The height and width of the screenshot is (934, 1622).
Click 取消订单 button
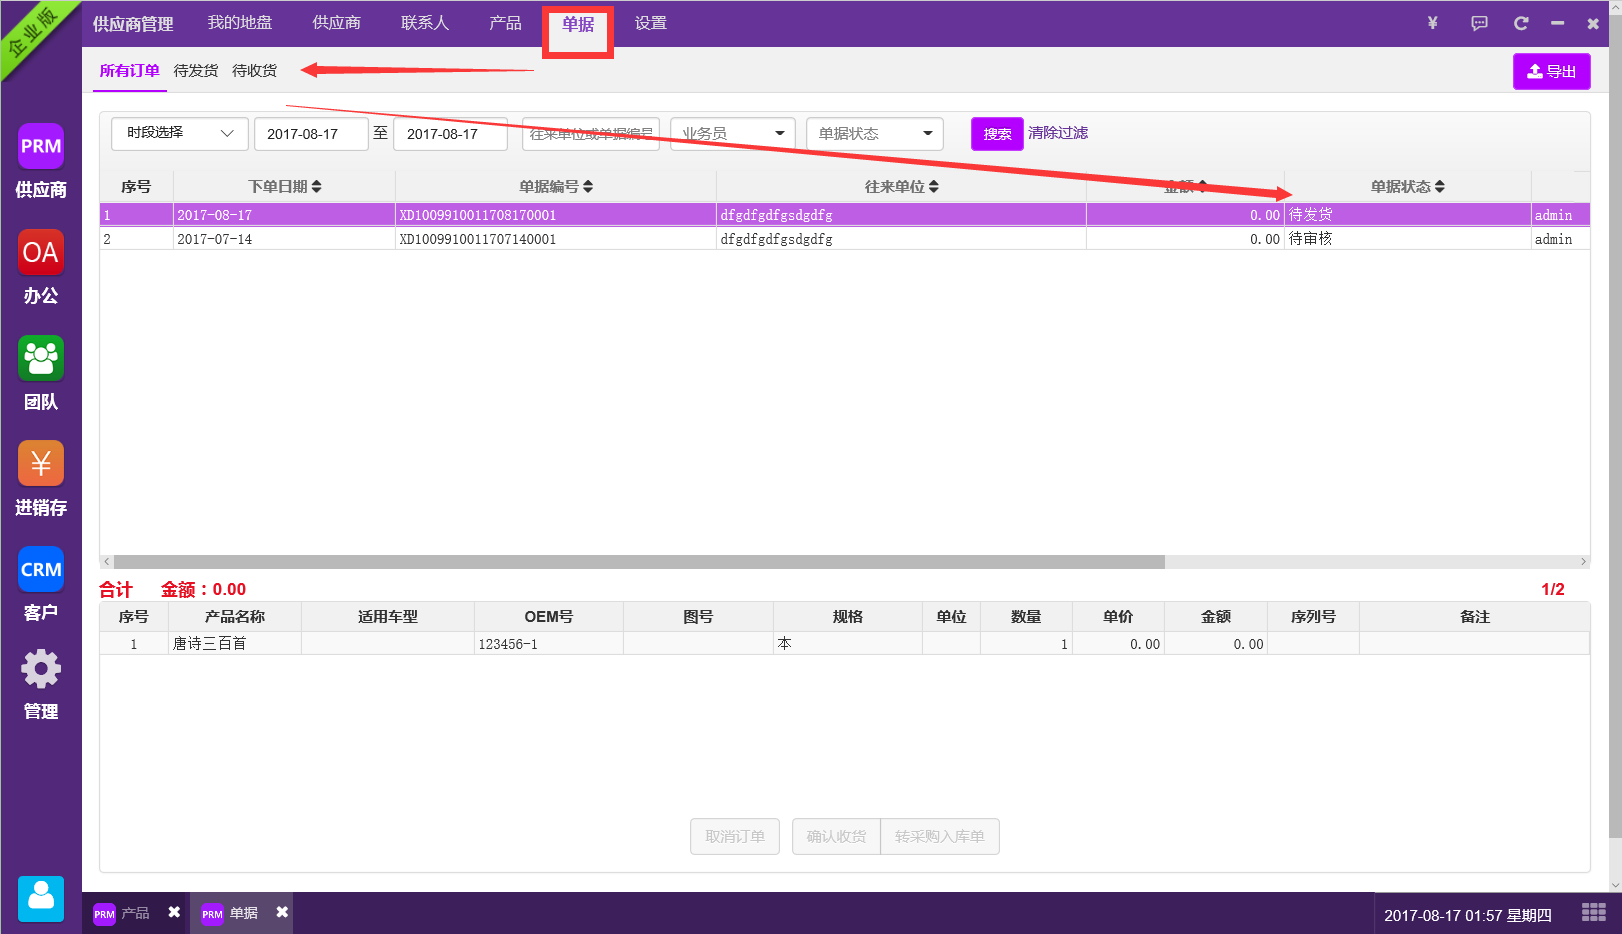pyautogui.click(x=735, y=837)
